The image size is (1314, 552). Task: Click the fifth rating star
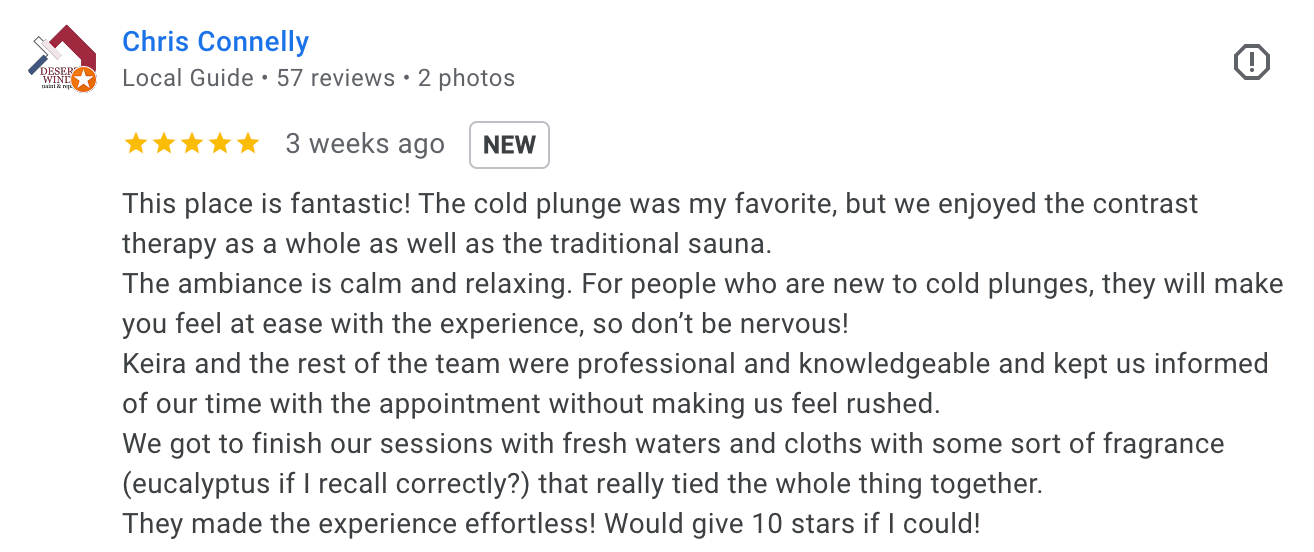coord(247,144)
